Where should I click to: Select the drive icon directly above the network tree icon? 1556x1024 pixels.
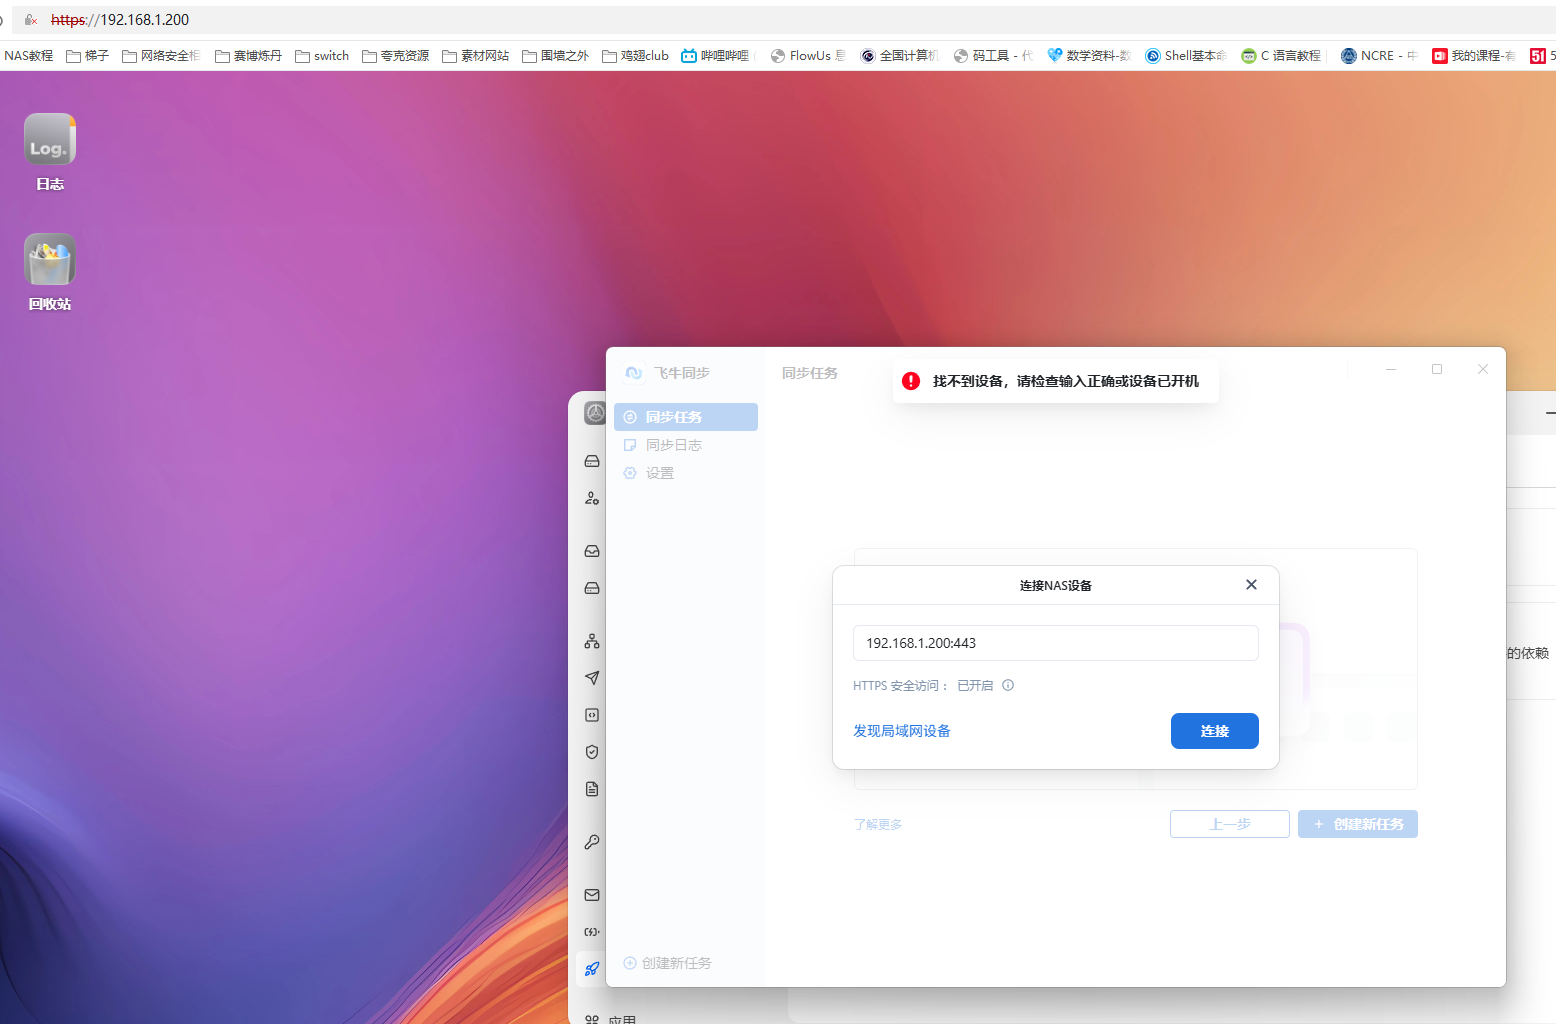592,588
